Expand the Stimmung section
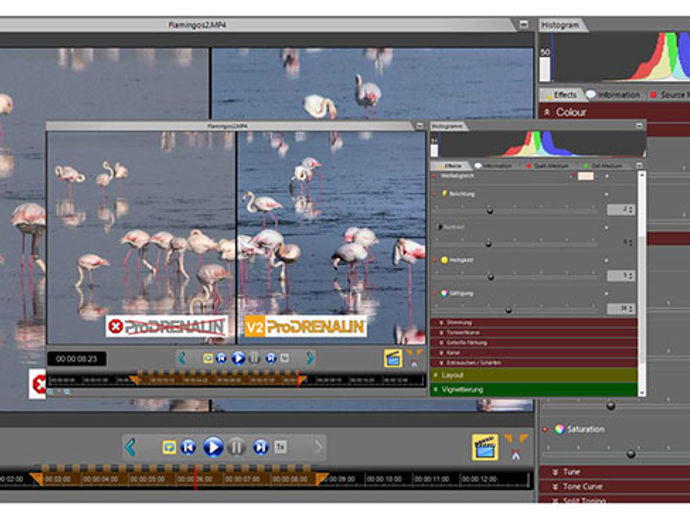 pos(534,323)
